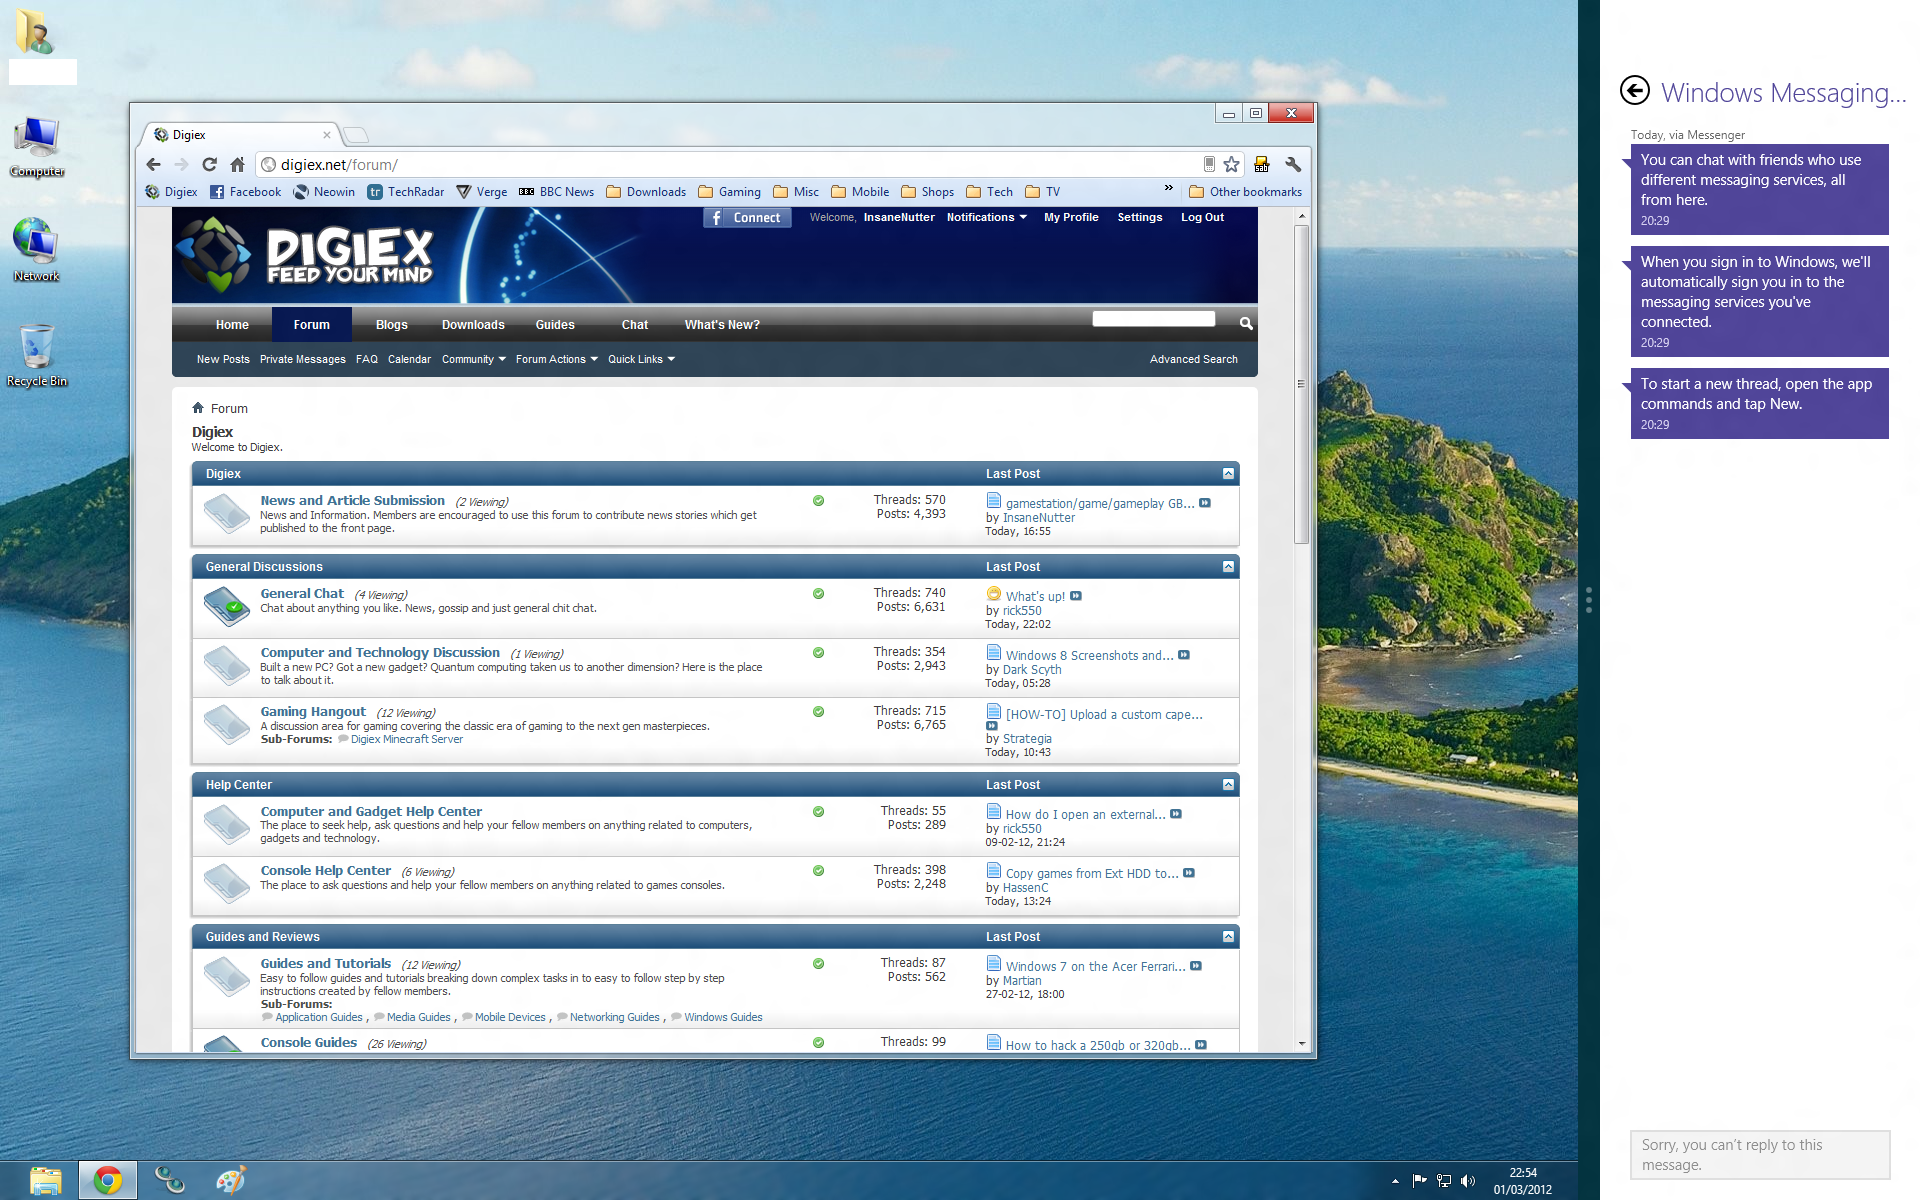The height and width of the screenshot is (1200, 1920).
Task: Open Digiex Minecraft Server sub-forum
Action: click(406, 740)
